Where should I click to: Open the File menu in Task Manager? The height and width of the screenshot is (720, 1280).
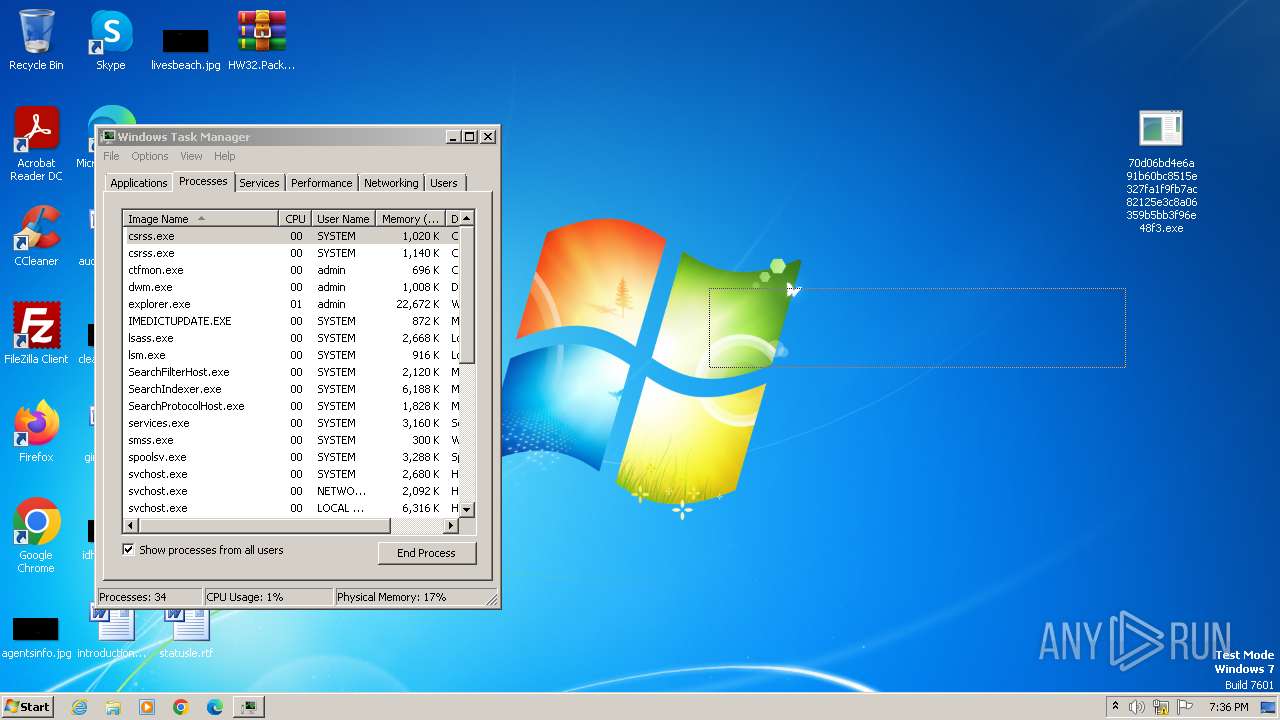(111, 156)
